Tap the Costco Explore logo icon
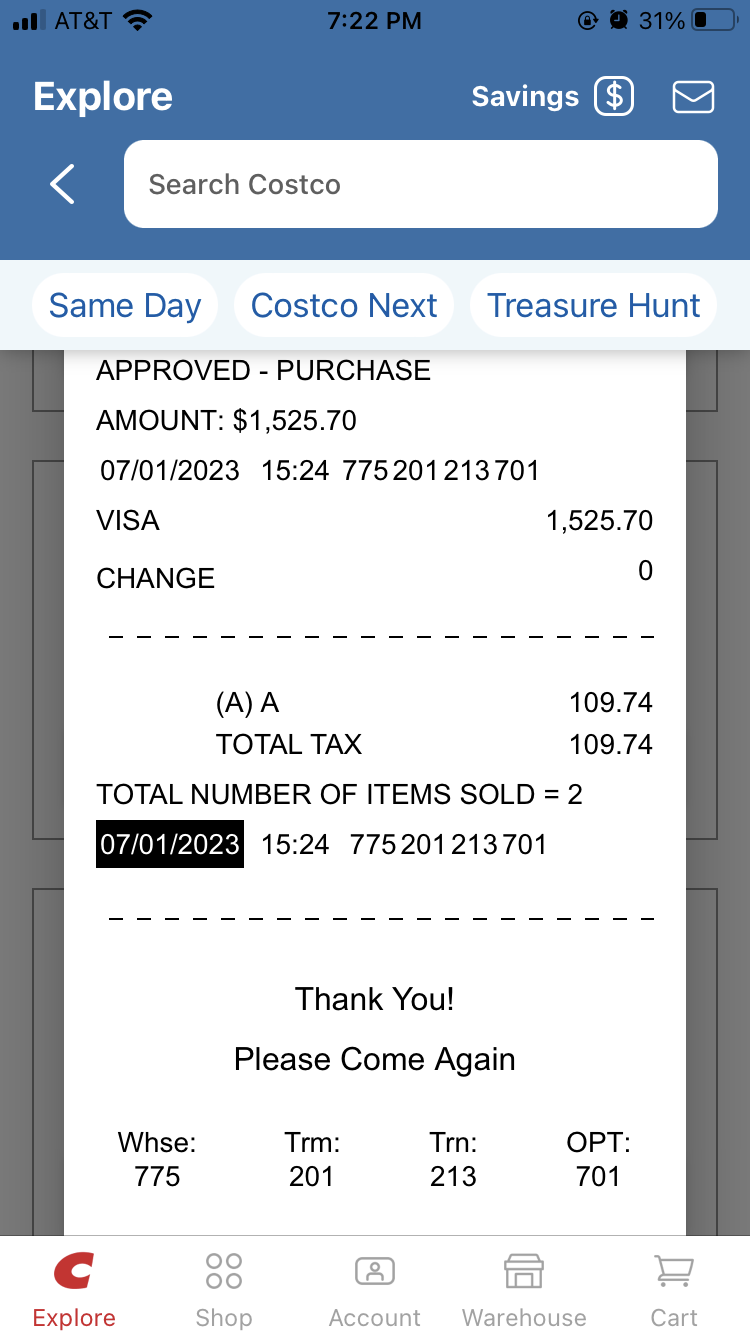This screenshot has width=750, height=1334. coord(74,1272)
